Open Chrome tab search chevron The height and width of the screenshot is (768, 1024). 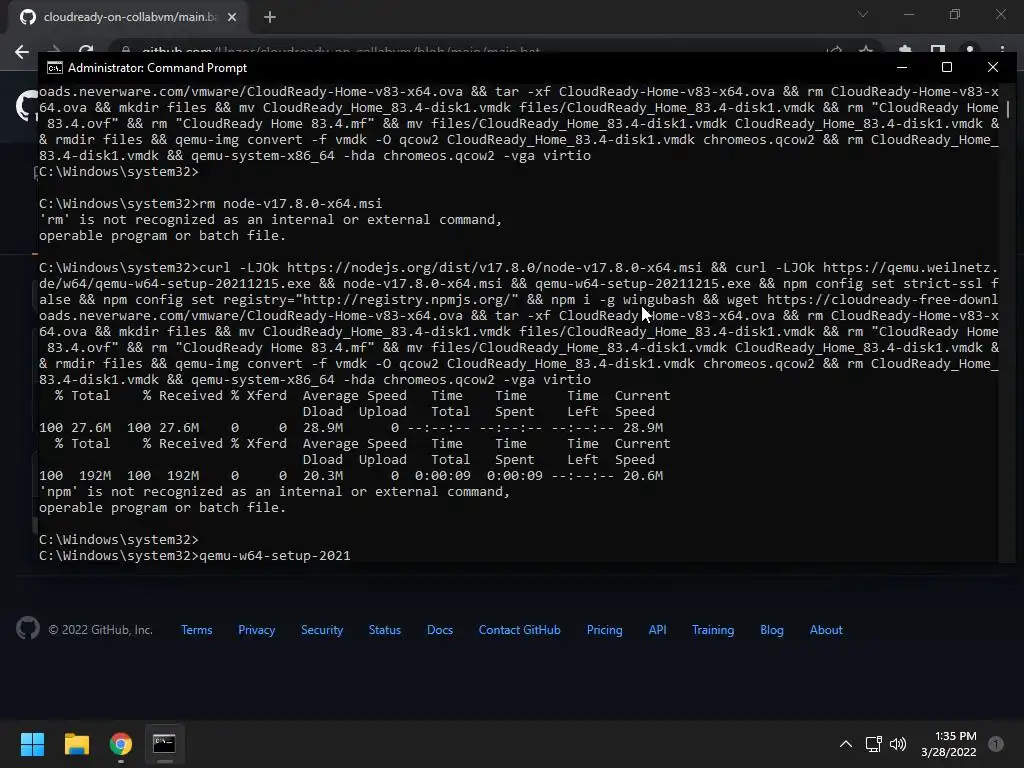click(x=863, y=14)
